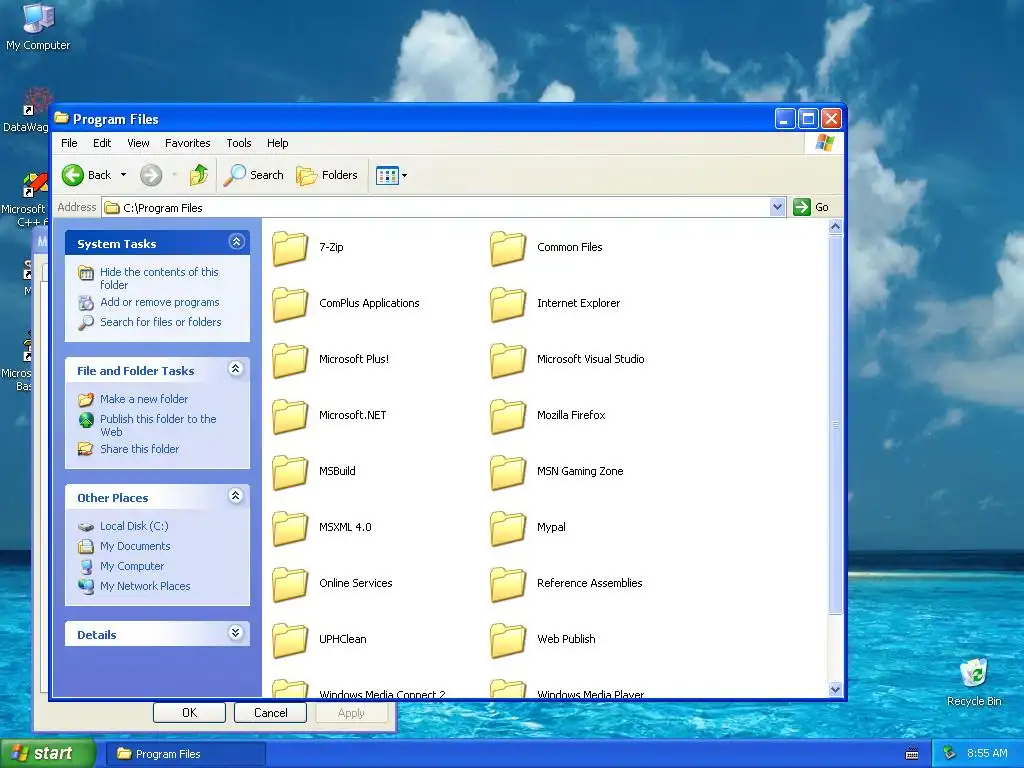Click the scrollbar down arrow
This screenshot has height=768, width=1024.
point(835,689)
